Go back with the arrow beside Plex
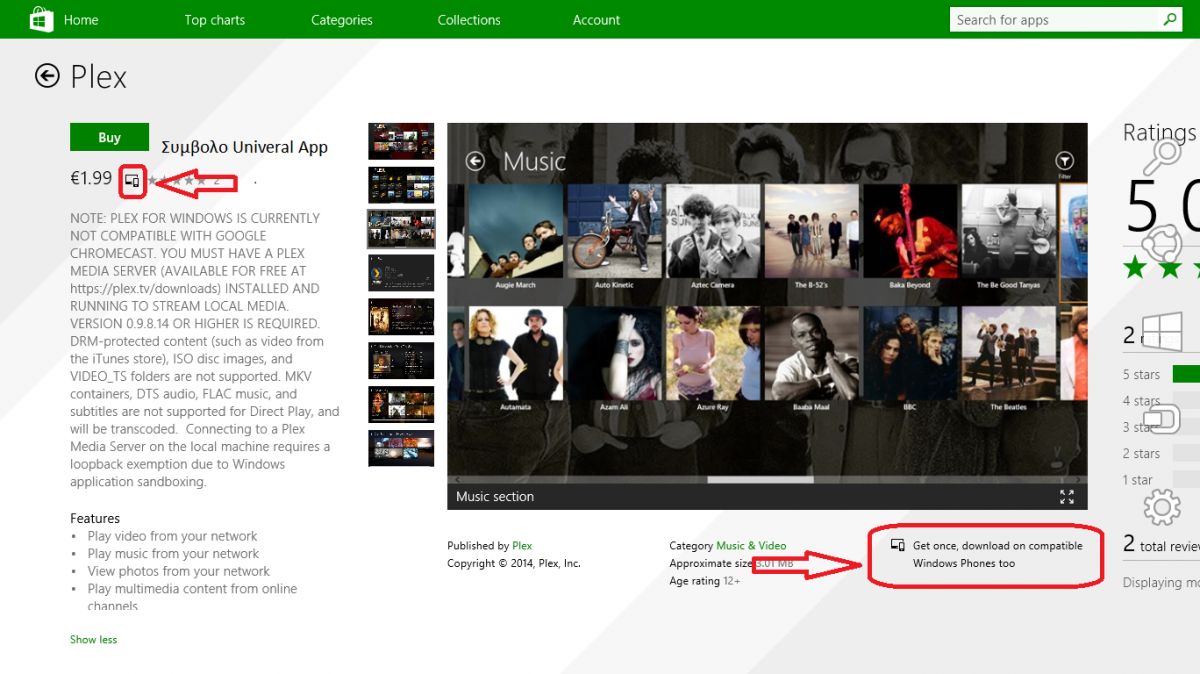 pos(47,76)
